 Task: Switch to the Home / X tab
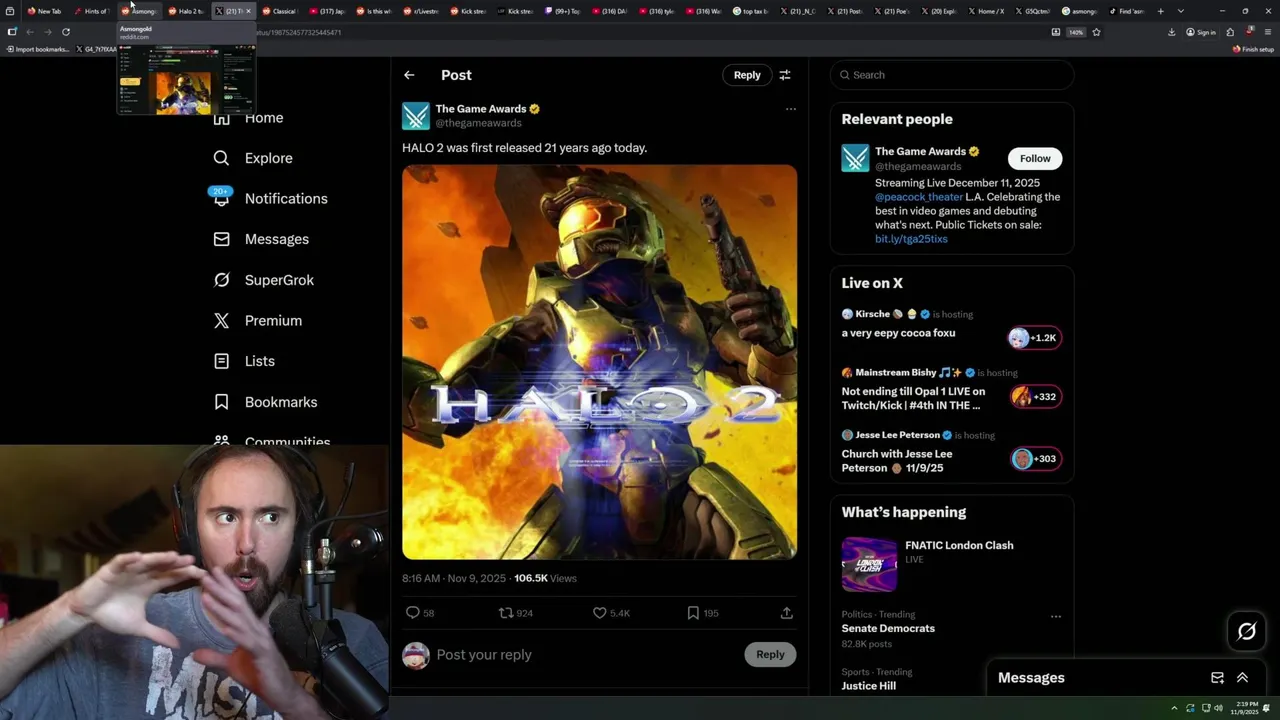pyautogui.click(x=986, y=11)
